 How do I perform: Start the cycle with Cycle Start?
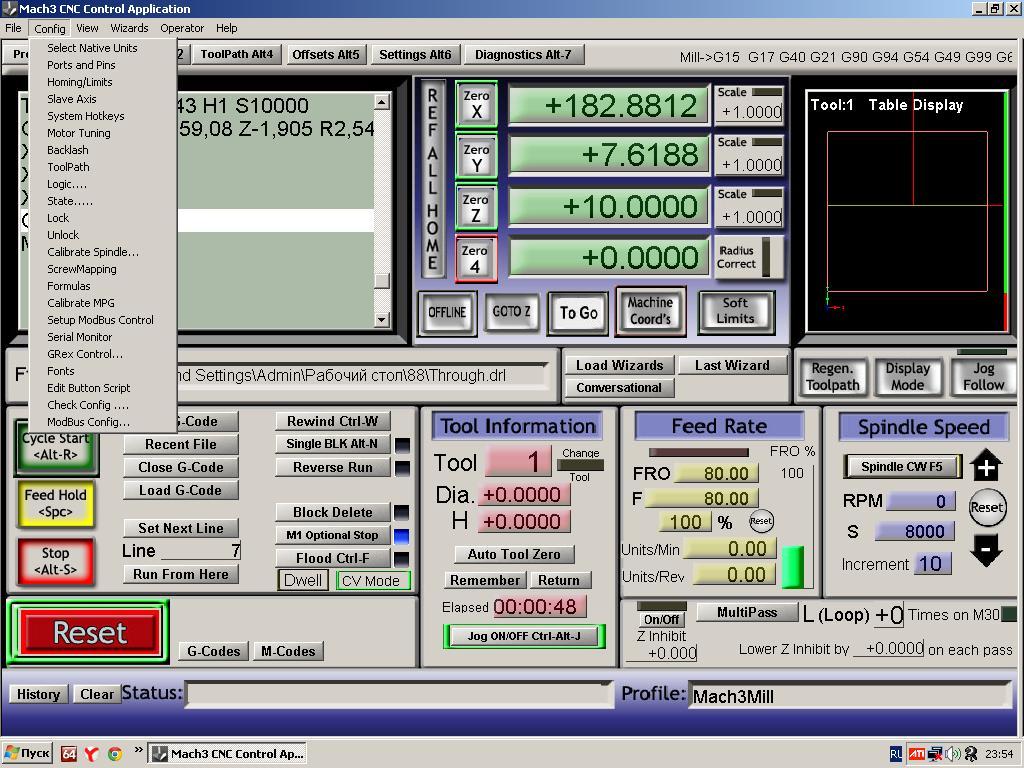[x=56, y=446]
